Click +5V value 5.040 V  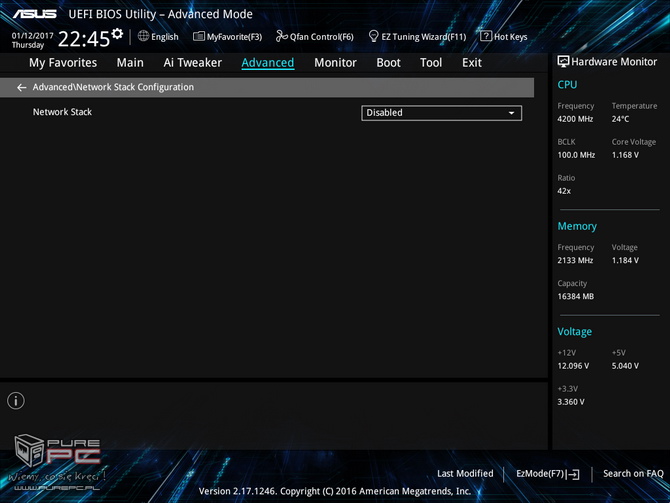click(625, 366)
